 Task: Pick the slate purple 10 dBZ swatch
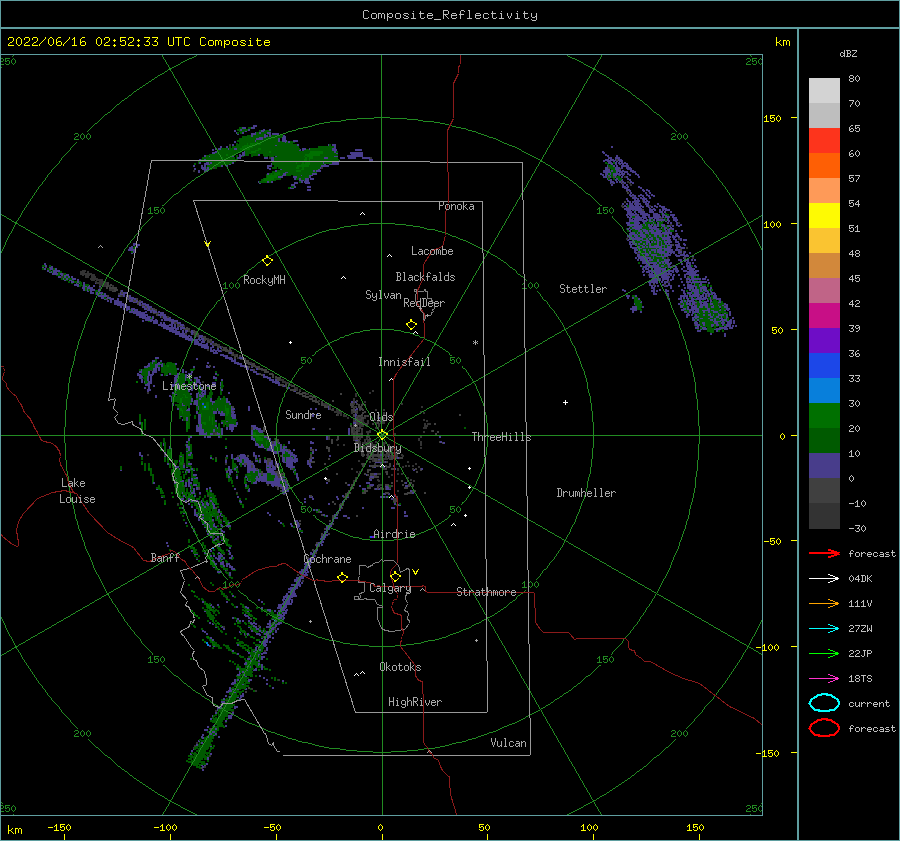tap(824, 466)
